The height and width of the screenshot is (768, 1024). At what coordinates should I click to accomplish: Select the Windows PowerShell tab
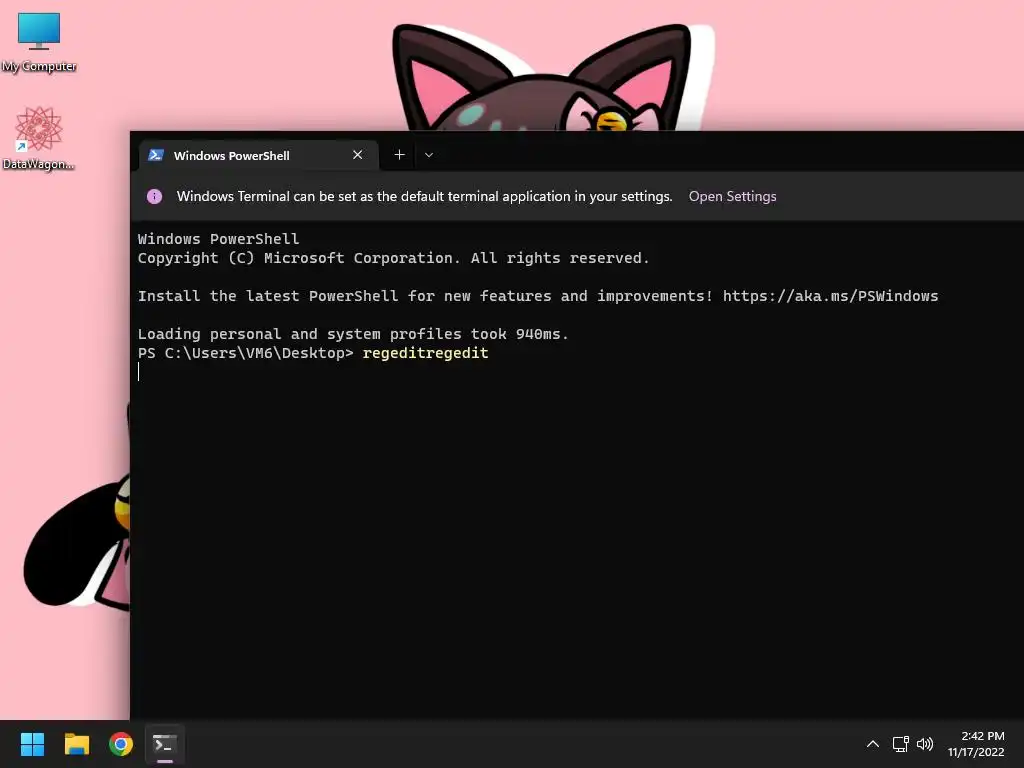(x=259, y=155)
